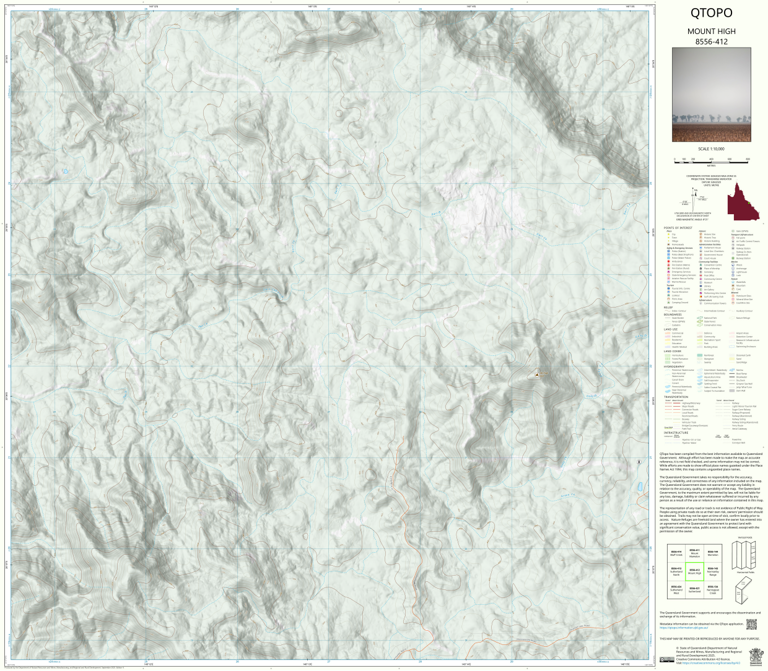Image resolution: width=768 pixels, height=671 pixels.
Task: Click the TRANSPORTATION legend heading
Action: point(676,397)
